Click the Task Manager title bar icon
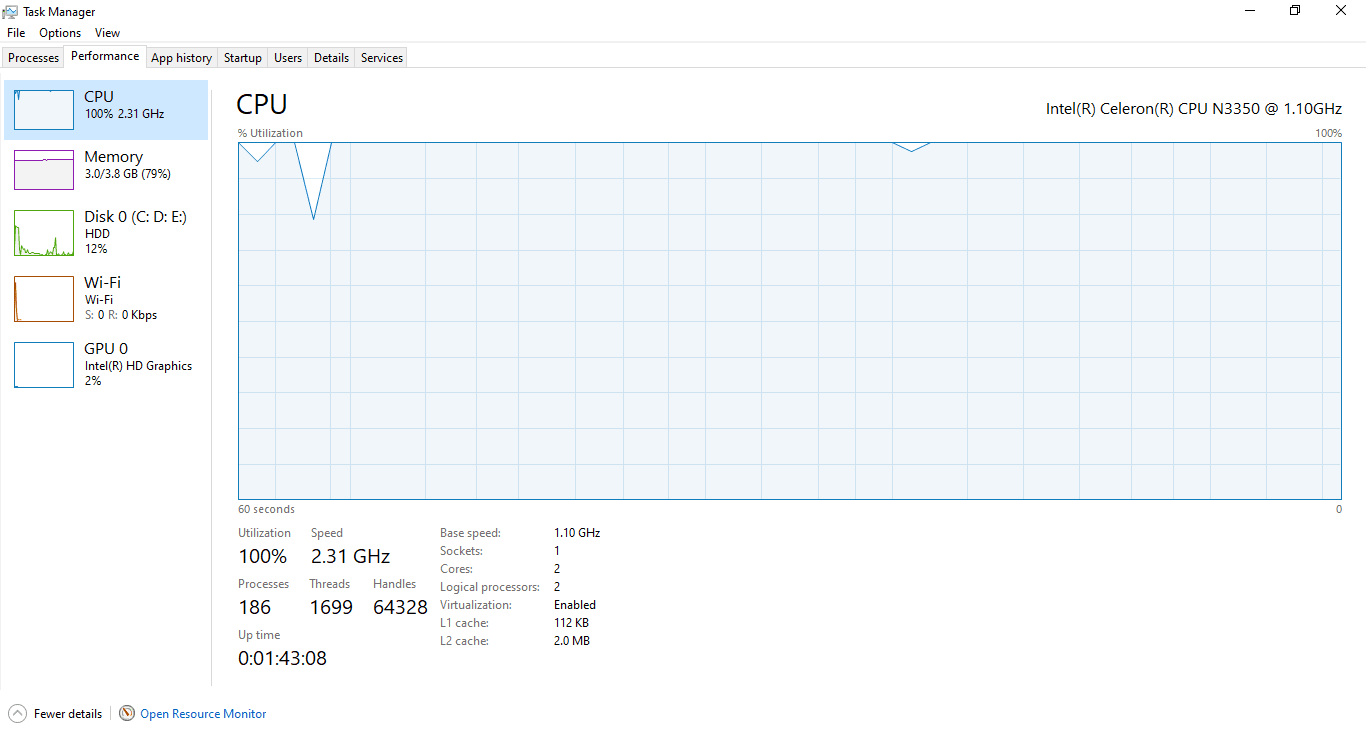Image resolution: width=1366 pixels, height=736 pixels. pos(10,11)
